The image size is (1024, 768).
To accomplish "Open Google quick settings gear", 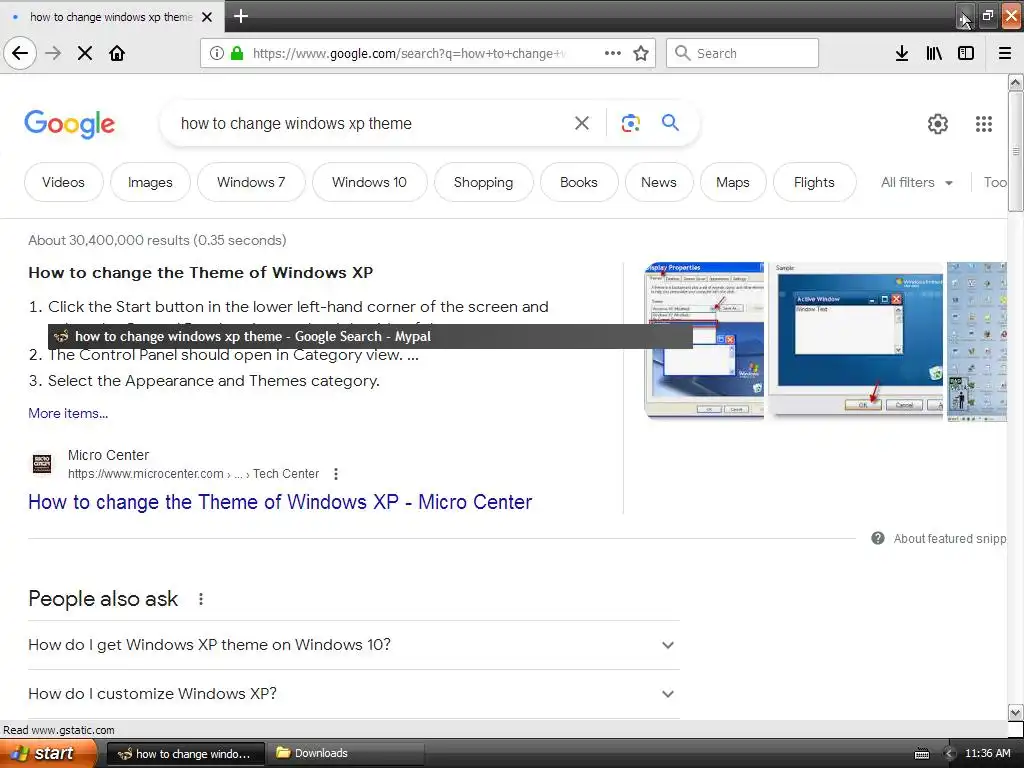I will [x=938, y=123].
